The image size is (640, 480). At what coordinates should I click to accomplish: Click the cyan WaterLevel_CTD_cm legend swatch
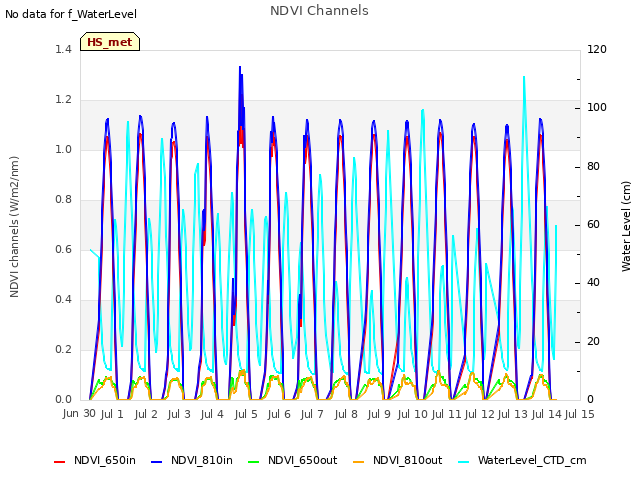[463, 462]
